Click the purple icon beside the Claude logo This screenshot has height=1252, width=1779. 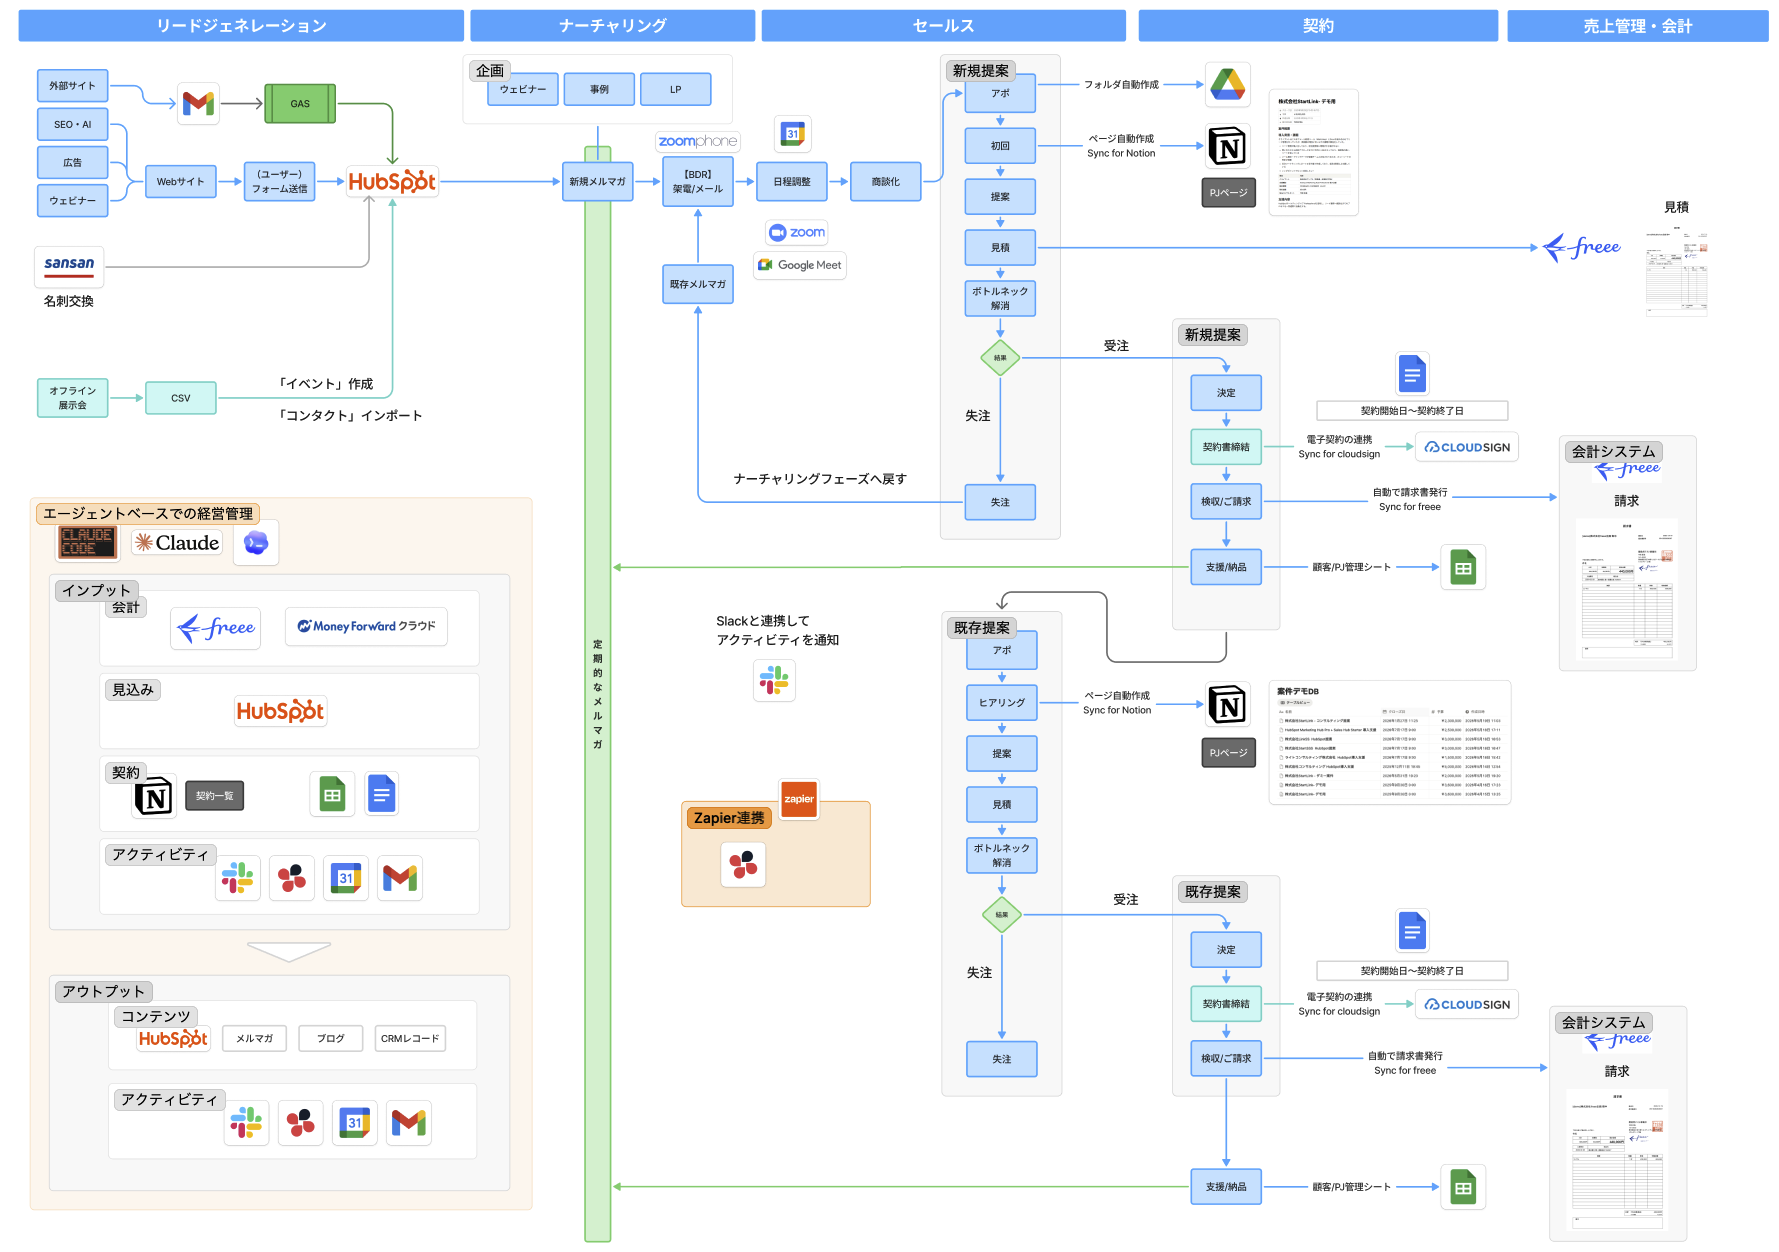point(256,543)
